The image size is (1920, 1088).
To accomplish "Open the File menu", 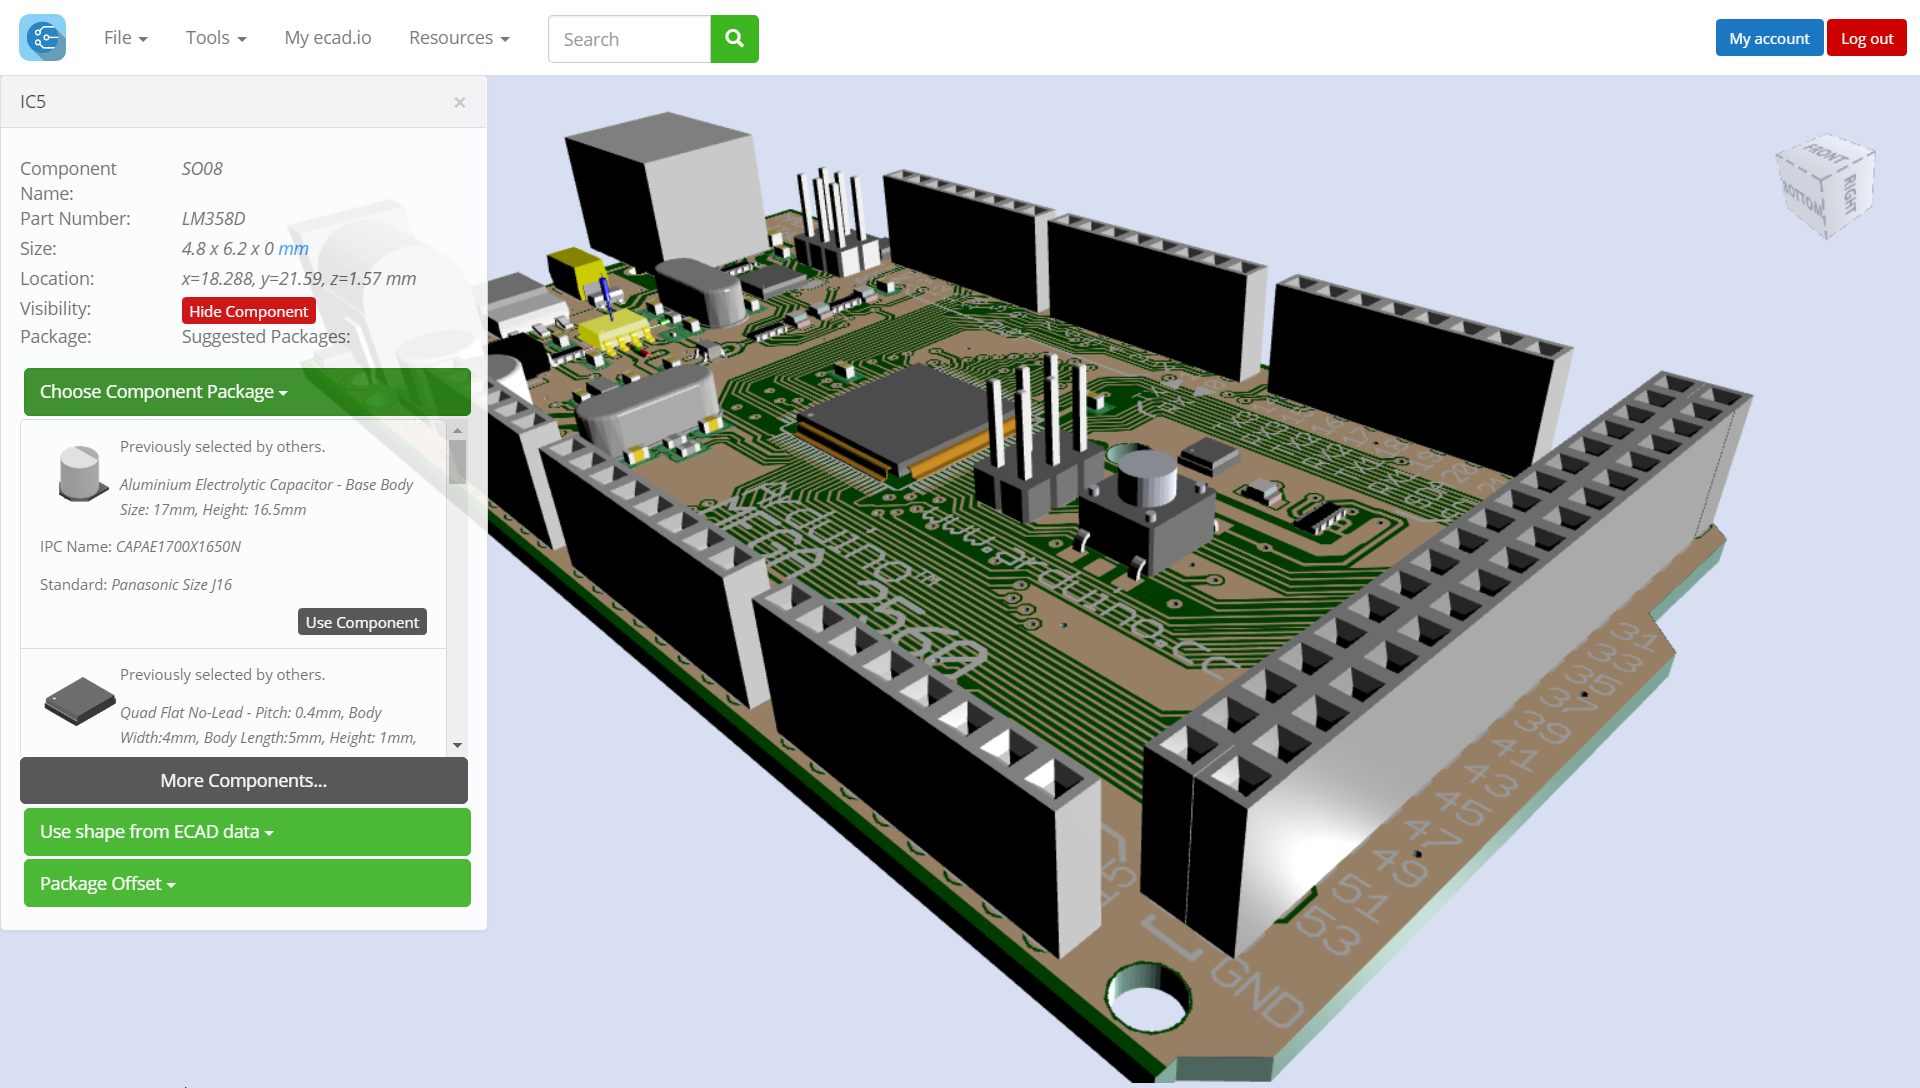I will [125, 37].
